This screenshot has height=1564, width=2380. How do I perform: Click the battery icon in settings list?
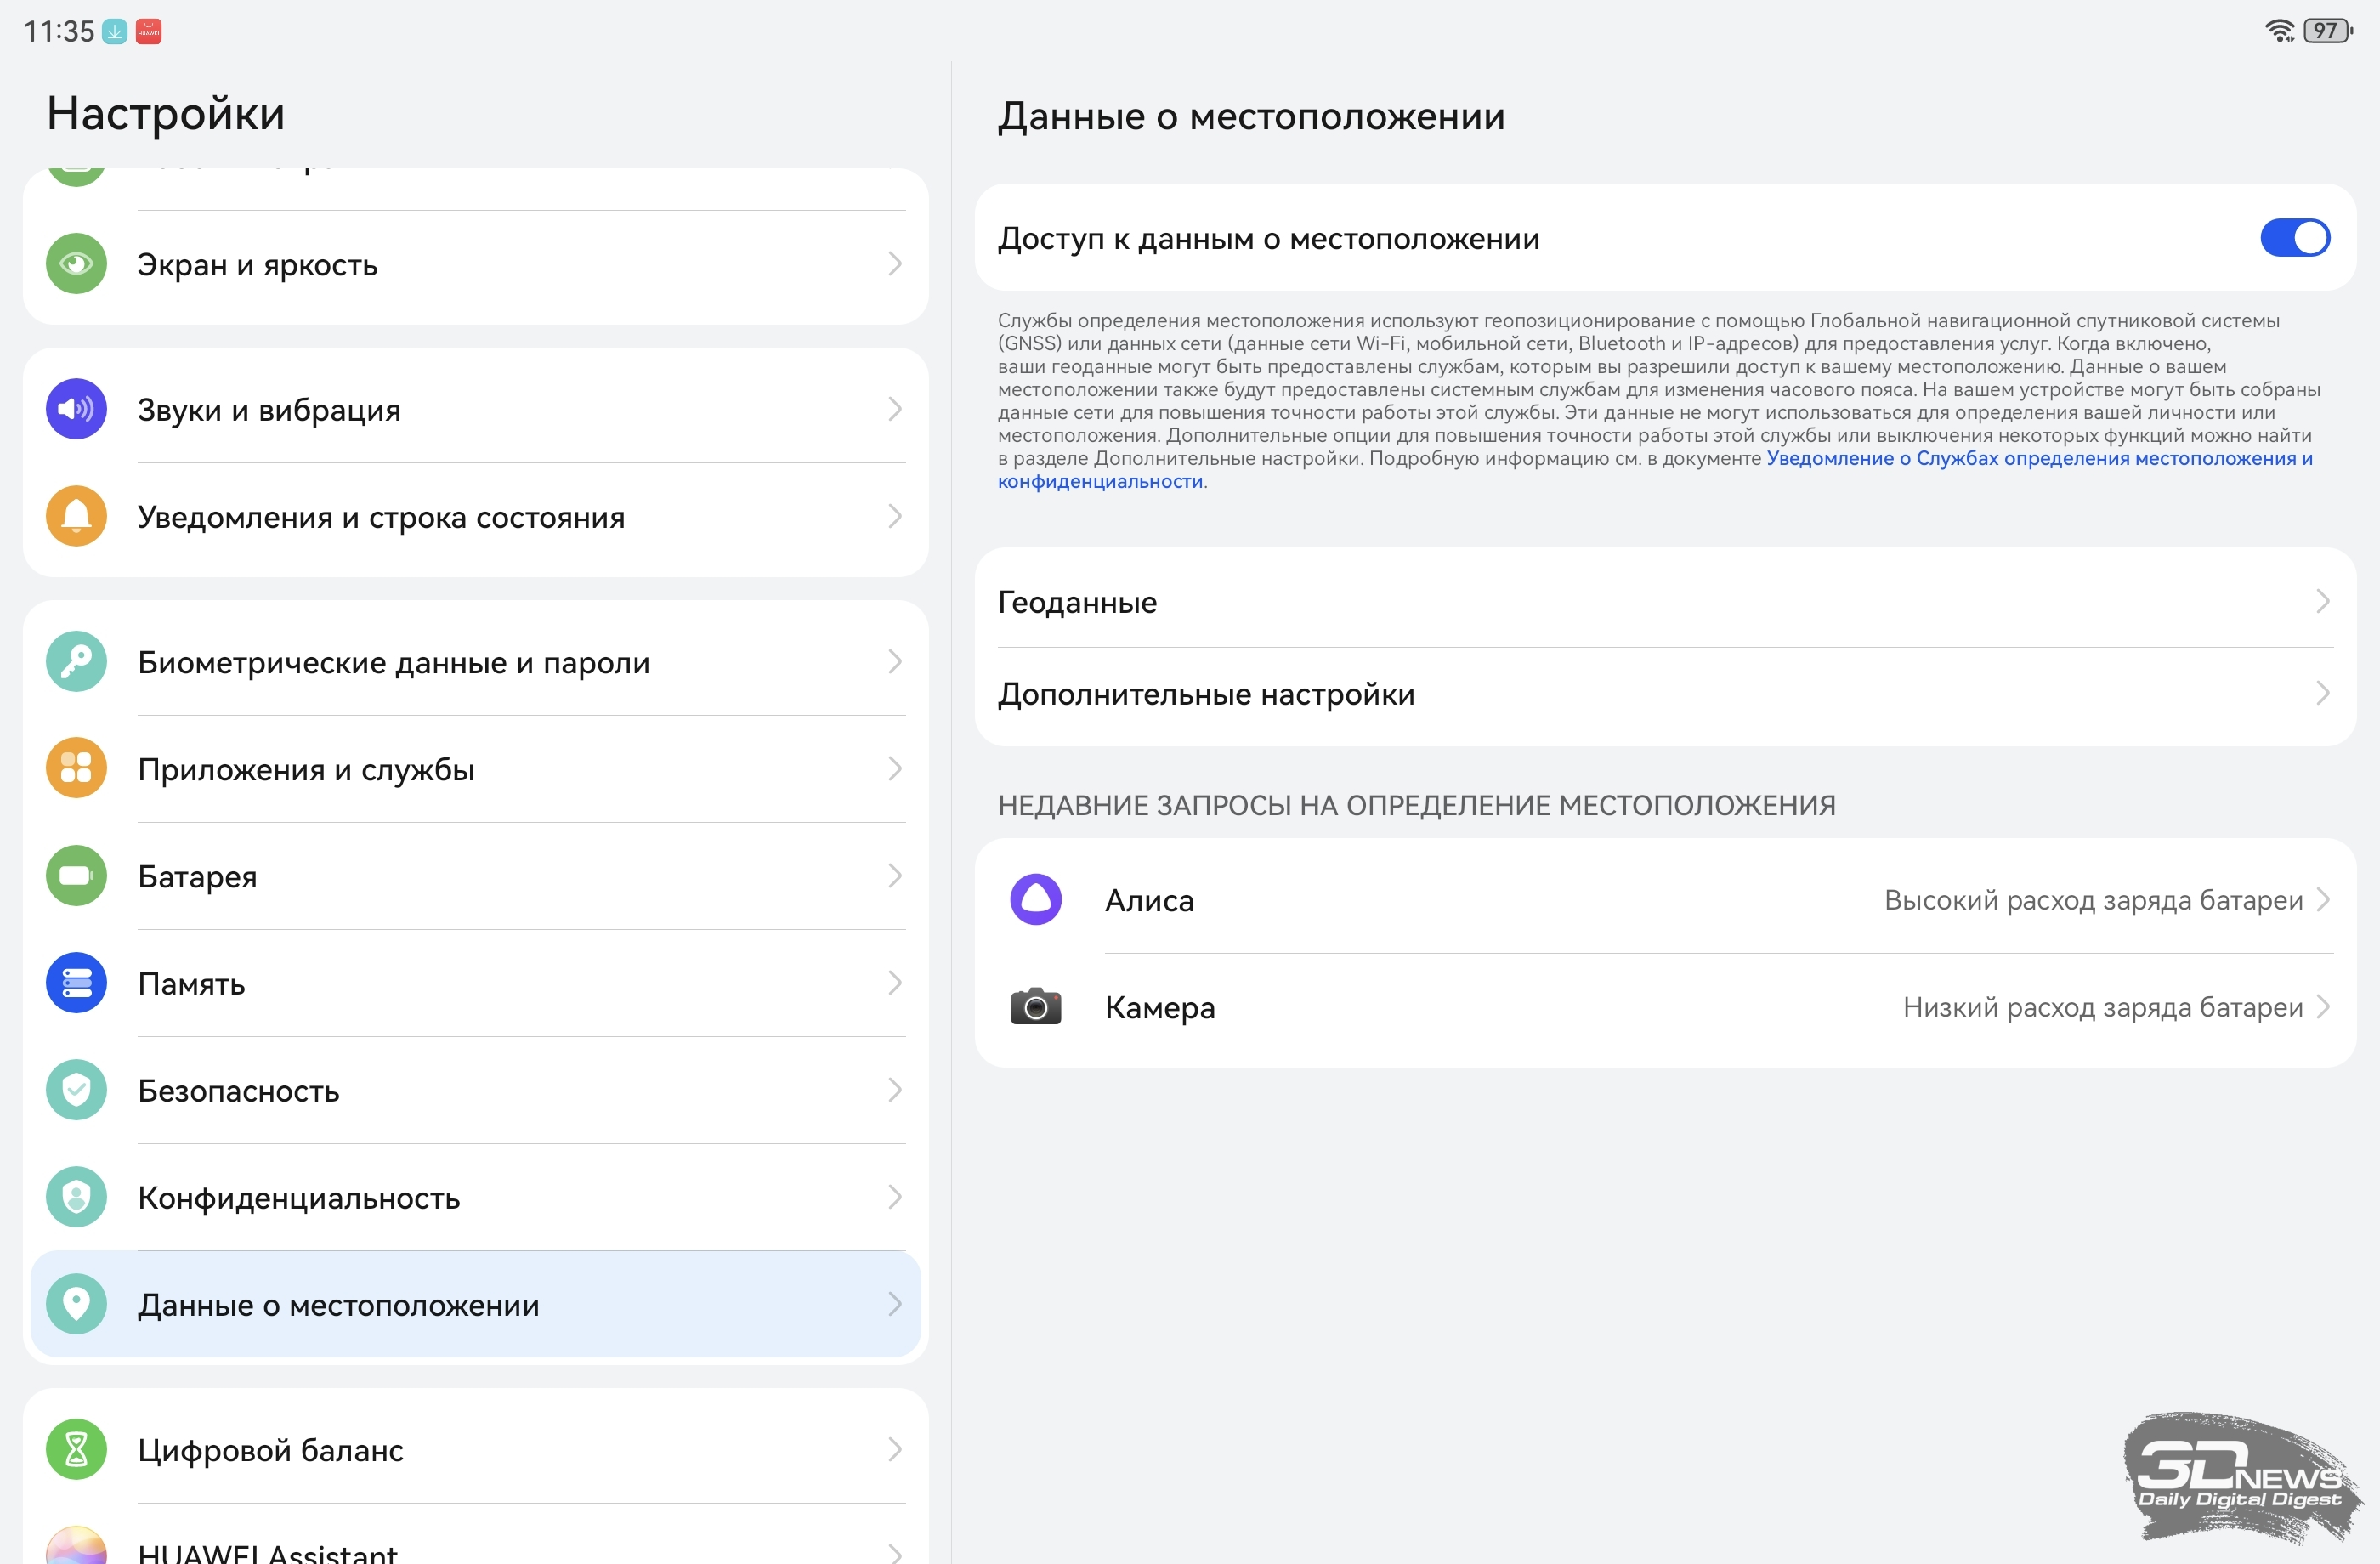[76, 876]
